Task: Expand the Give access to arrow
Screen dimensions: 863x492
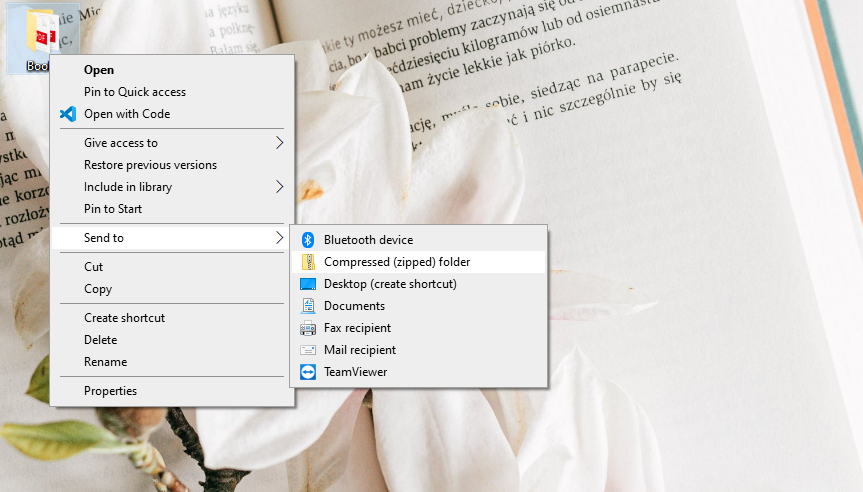Action: [x=280, y=143]
